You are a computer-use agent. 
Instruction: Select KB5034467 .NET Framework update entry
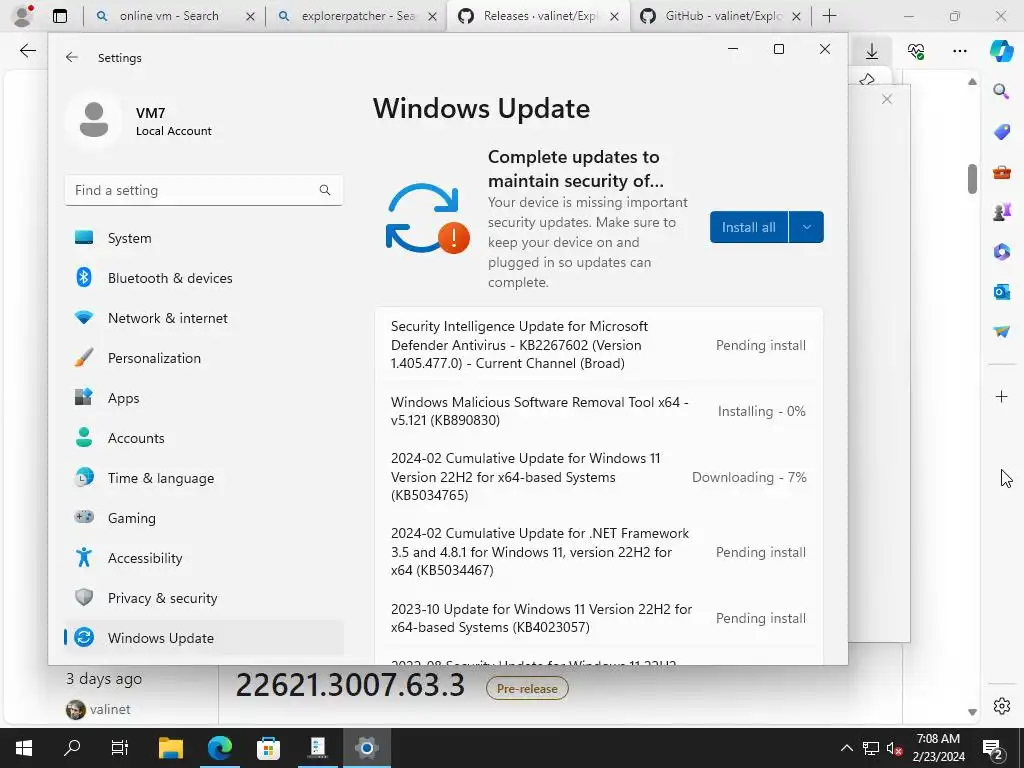point(598,552)
